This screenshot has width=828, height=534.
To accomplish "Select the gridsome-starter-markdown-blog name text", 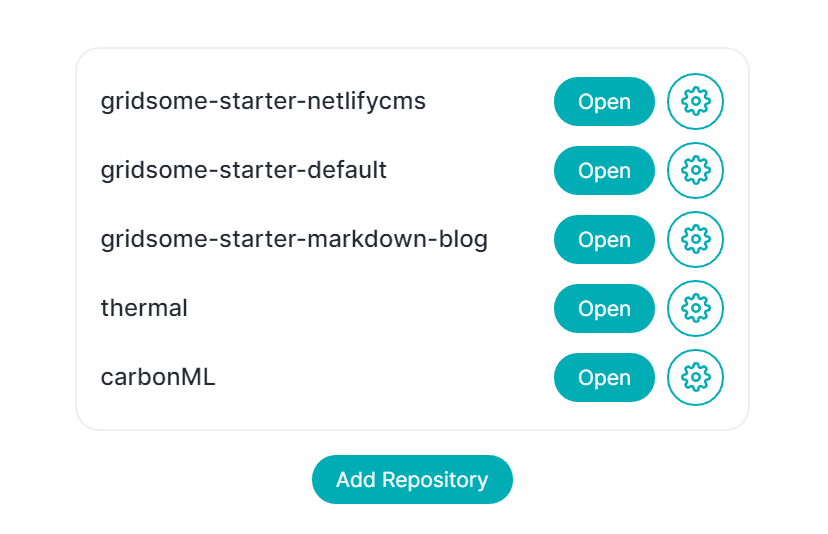I will [x=294, y=239].
